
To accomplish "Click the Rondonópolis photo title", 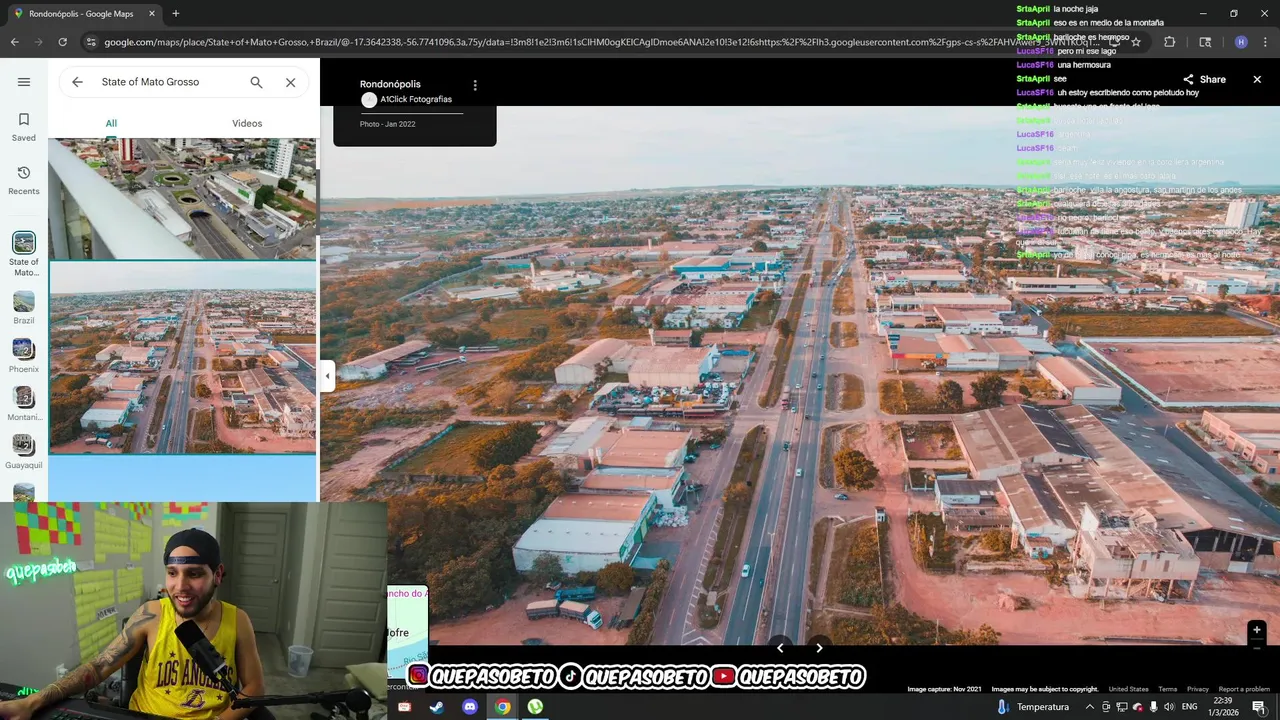I will click(390, 84).
